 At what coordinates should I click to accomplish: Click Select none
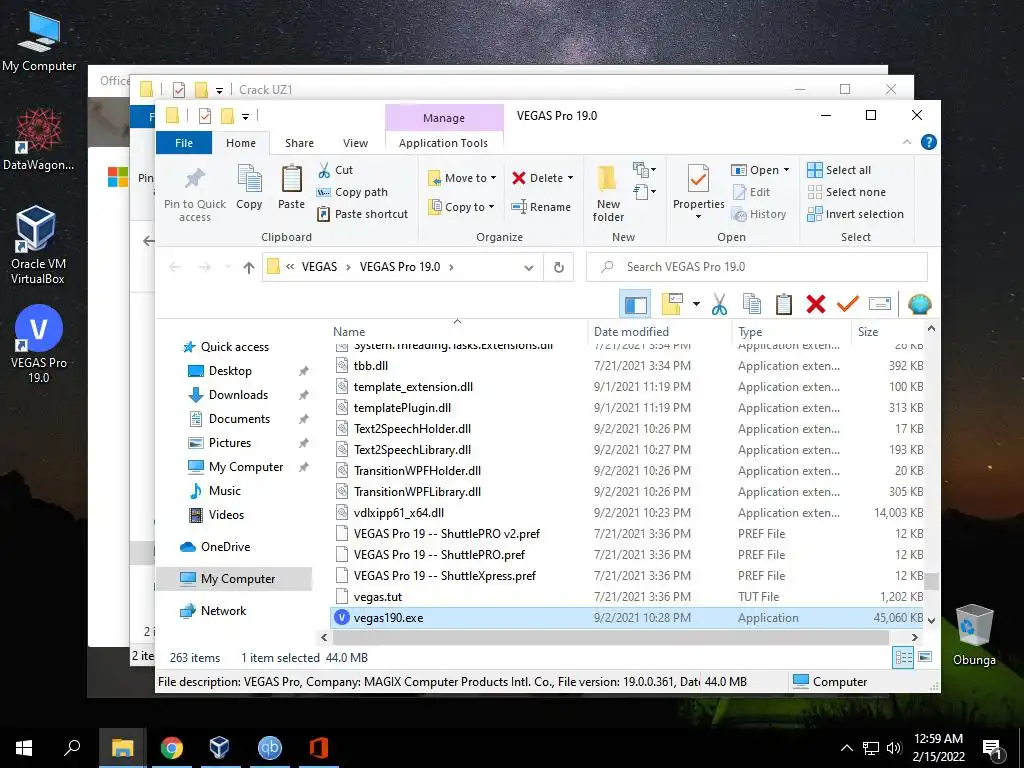[846, 192]
